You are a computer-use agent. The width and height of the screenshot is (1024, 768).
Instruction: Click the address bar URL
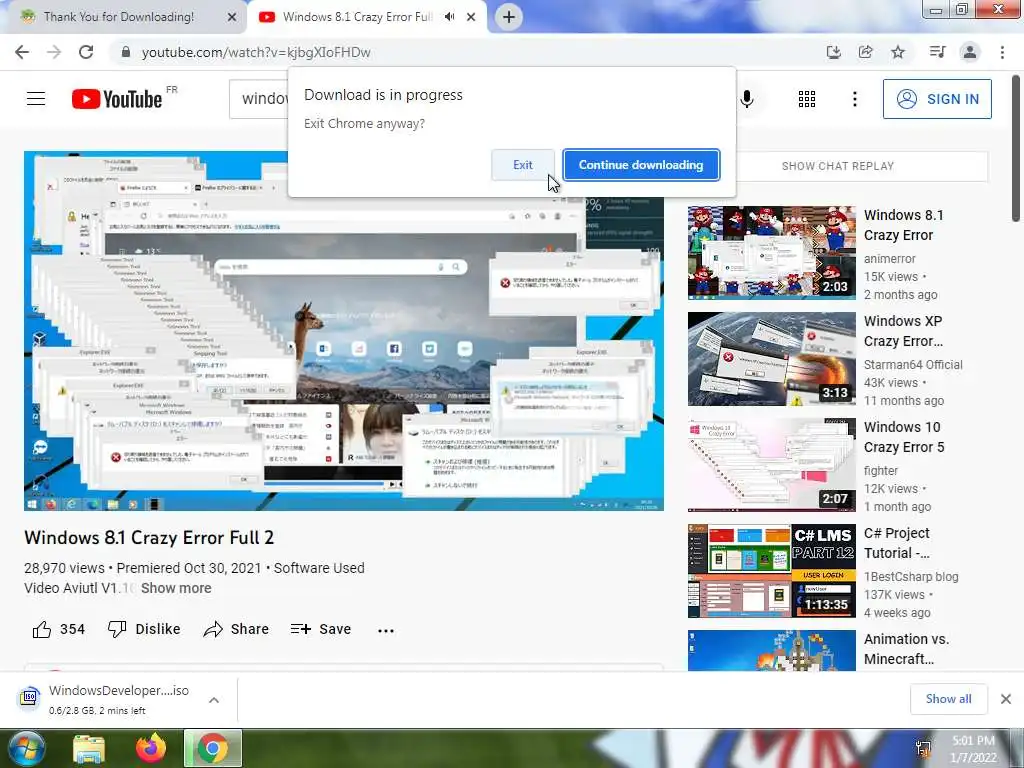256,52
